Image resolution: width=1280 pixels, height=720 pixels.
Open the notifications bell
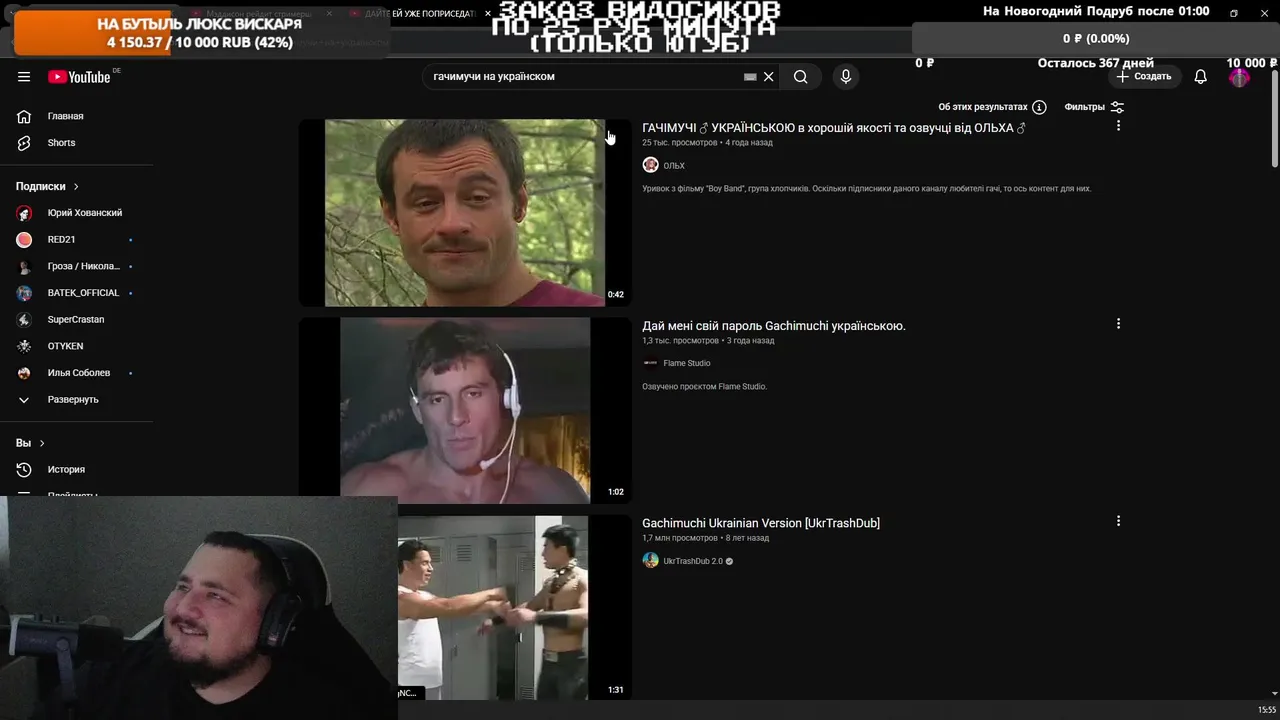pos(1201,77)
